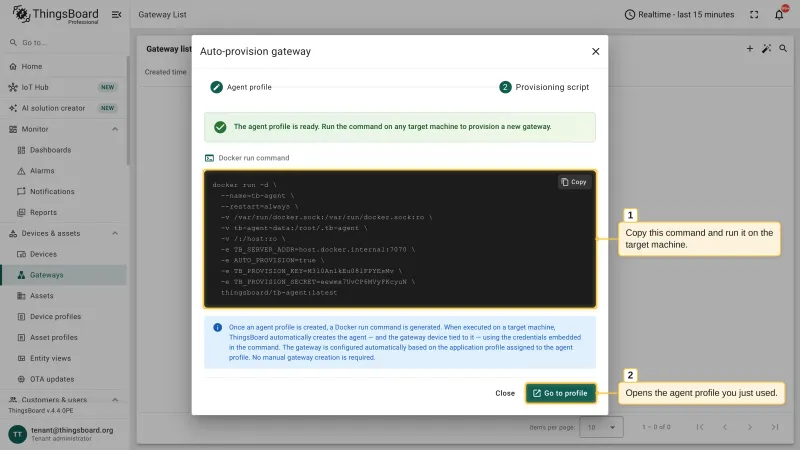Collapse the Monitor section chevron
Image resolution: width=800 pixels, height=450 pixels.
(x=115, y=129)
